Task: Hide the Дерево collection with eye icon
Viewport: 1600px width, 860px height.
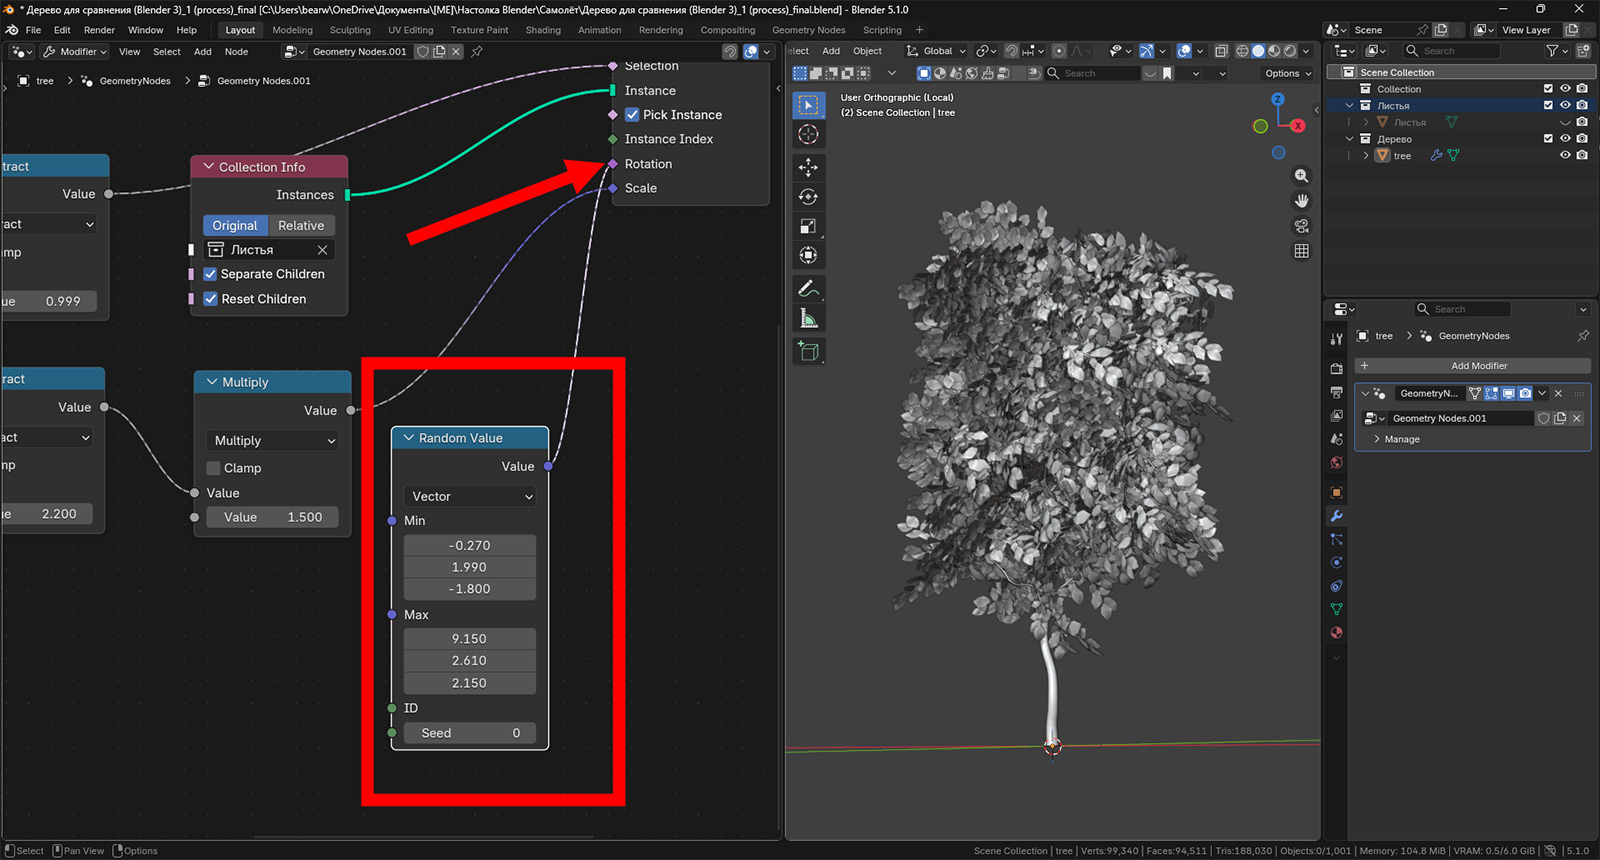Action: 1565,139
